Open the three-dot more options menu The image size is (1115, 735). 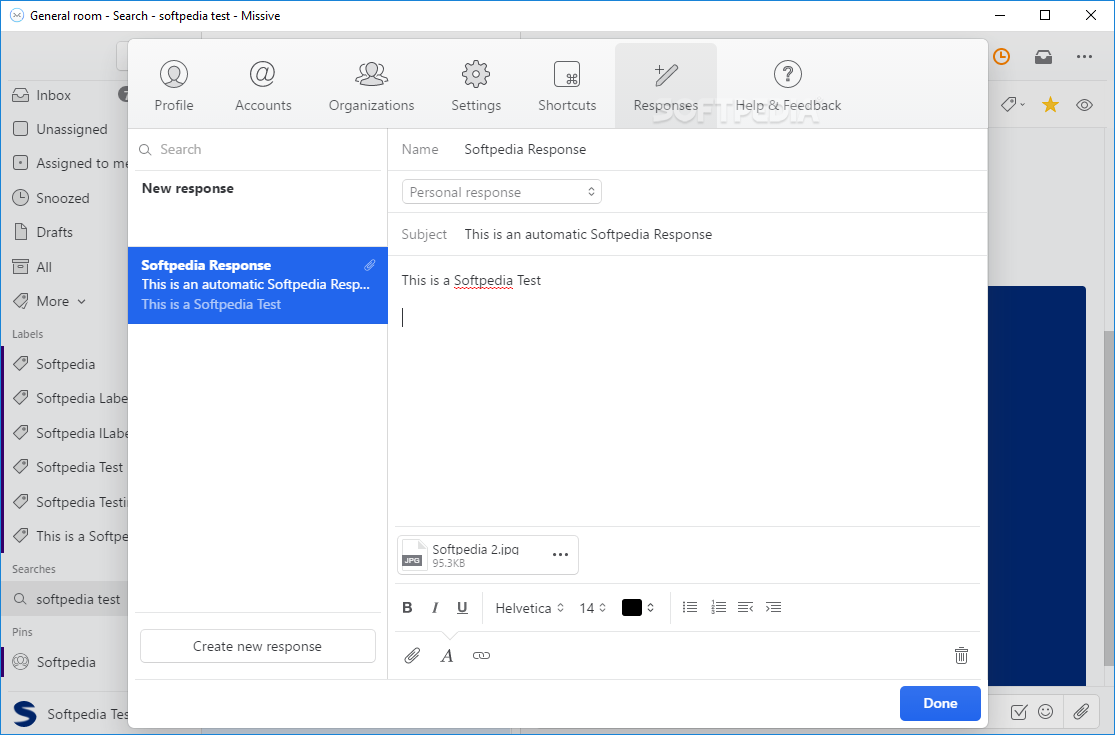(1084, 57)
